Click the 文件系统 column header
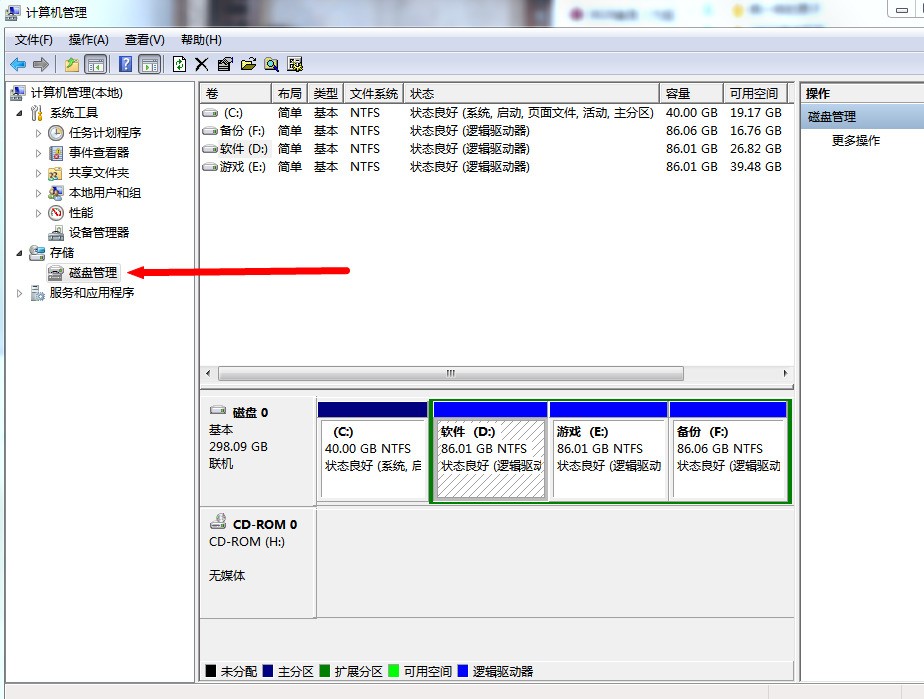 coord(374,94)
